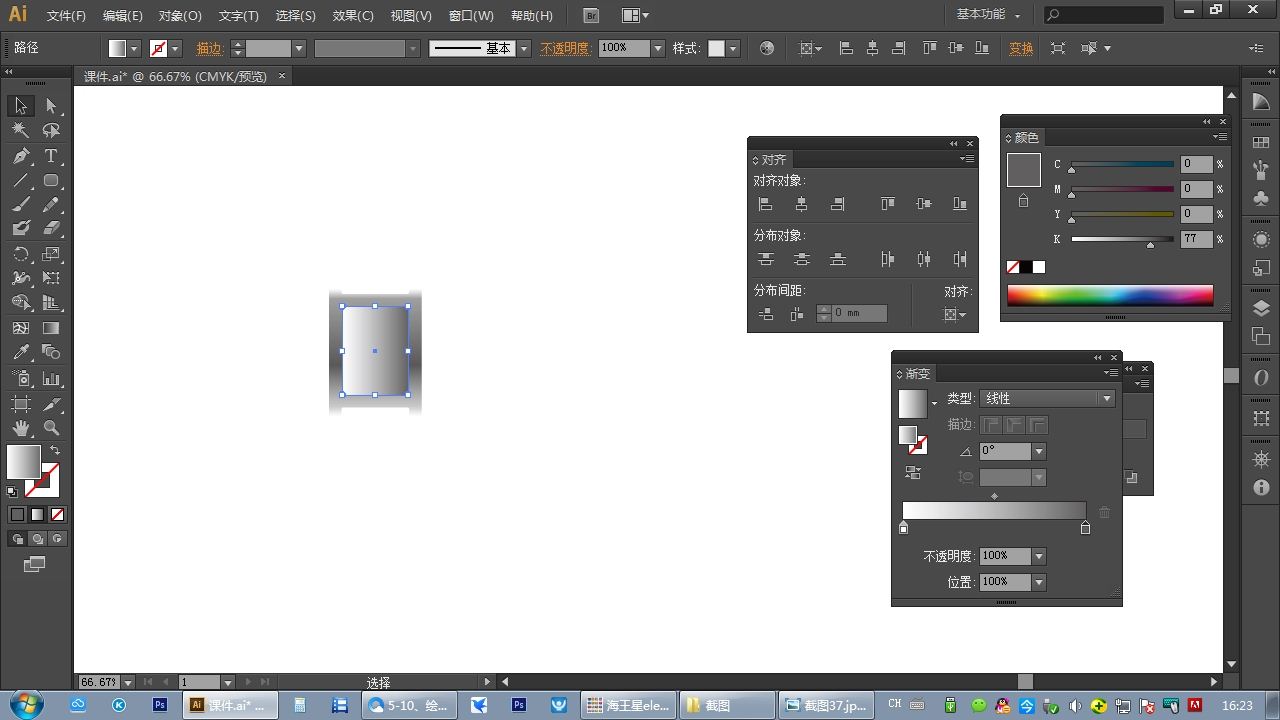Select the Pen tool in the toolbox

[x=20, y=156]
